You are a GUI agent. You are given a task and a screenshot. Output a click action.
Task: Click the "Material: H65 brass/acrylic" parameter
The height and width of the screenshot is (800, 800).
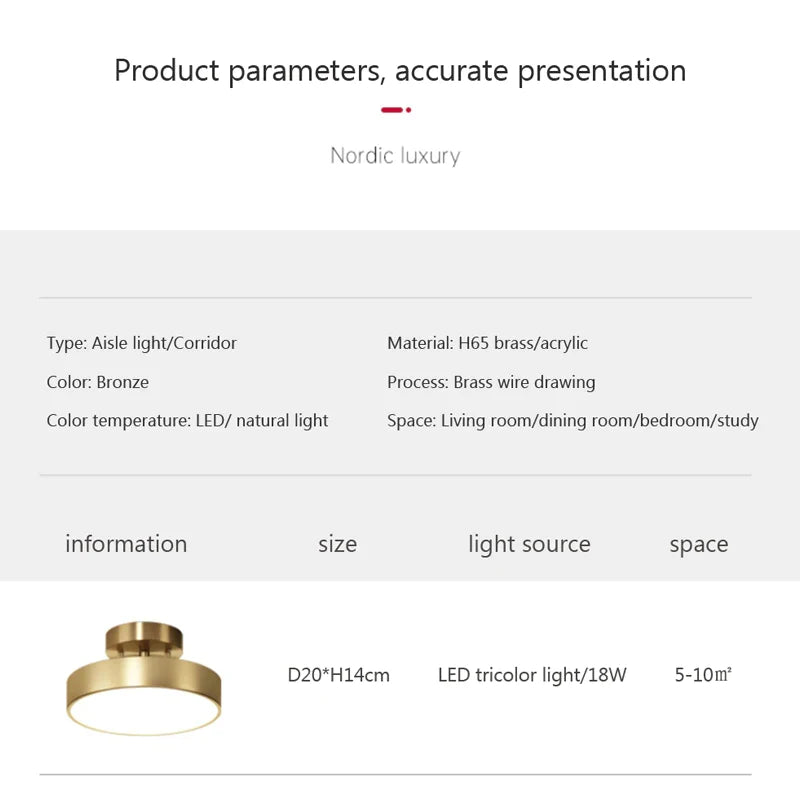(488, 343)
